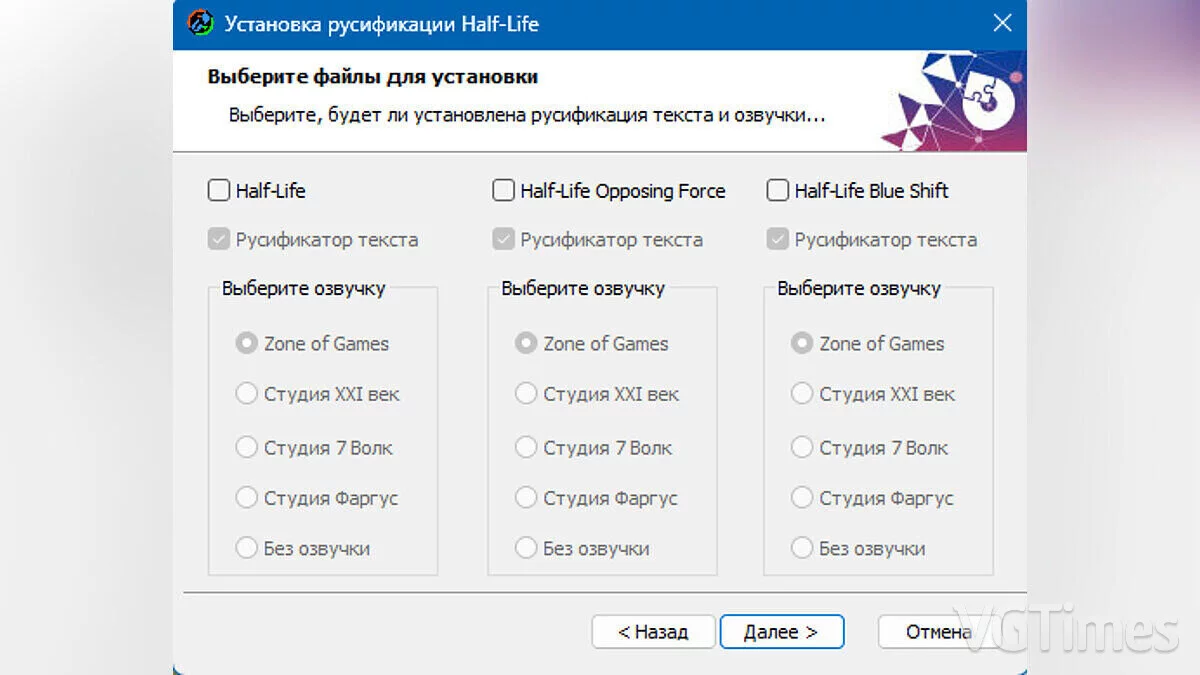Choose Студия XXI век for Half-Life
Viewport: 1200px width, 675px height.
pos(246,394)
